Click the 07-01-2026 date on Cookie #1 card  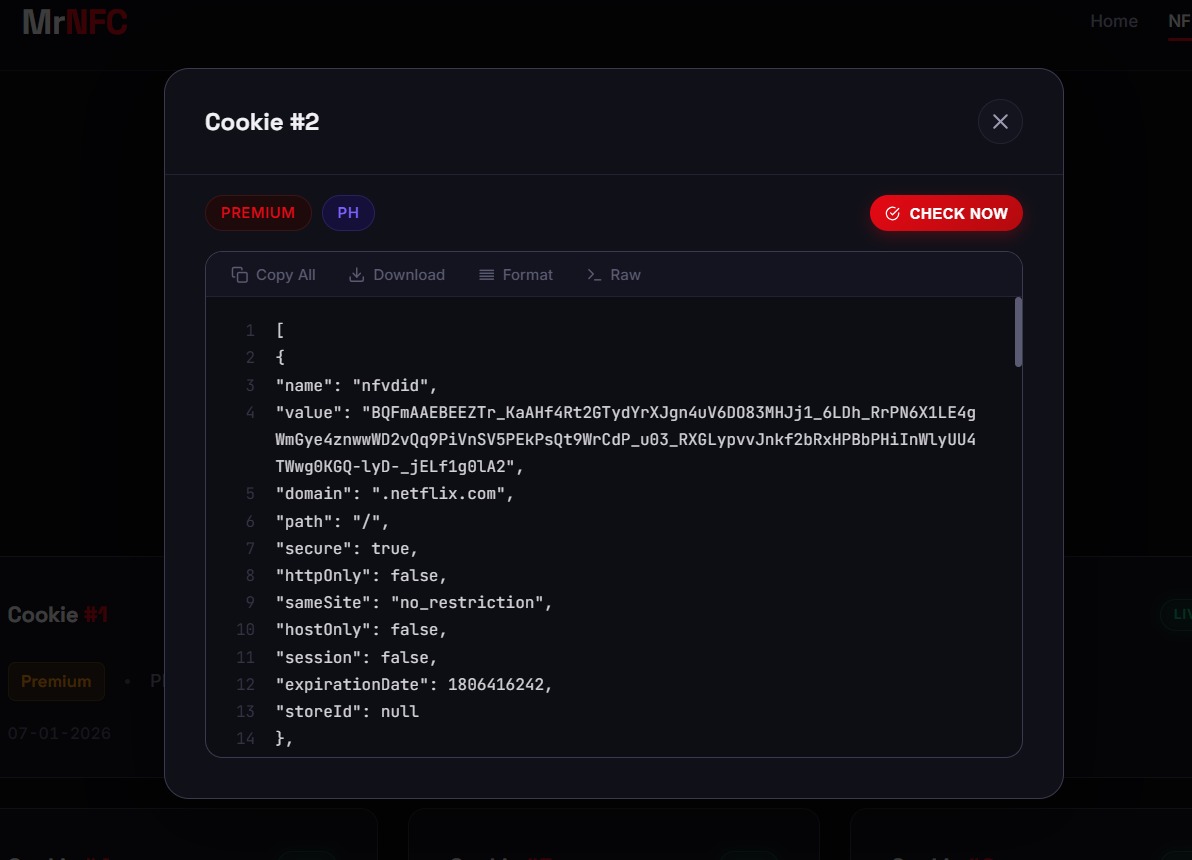[59, 734]
